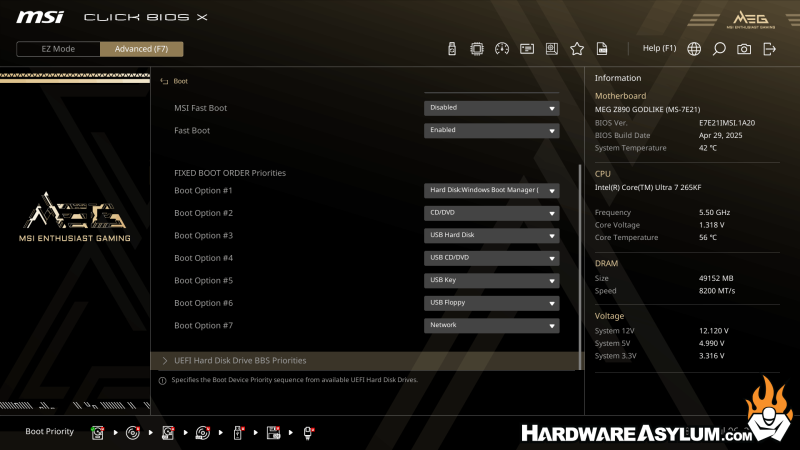Select the USB CD/DVD icon in Boot Priority bar
The width and height of the screenshot is (800, 450).
[x=203, y=433]
